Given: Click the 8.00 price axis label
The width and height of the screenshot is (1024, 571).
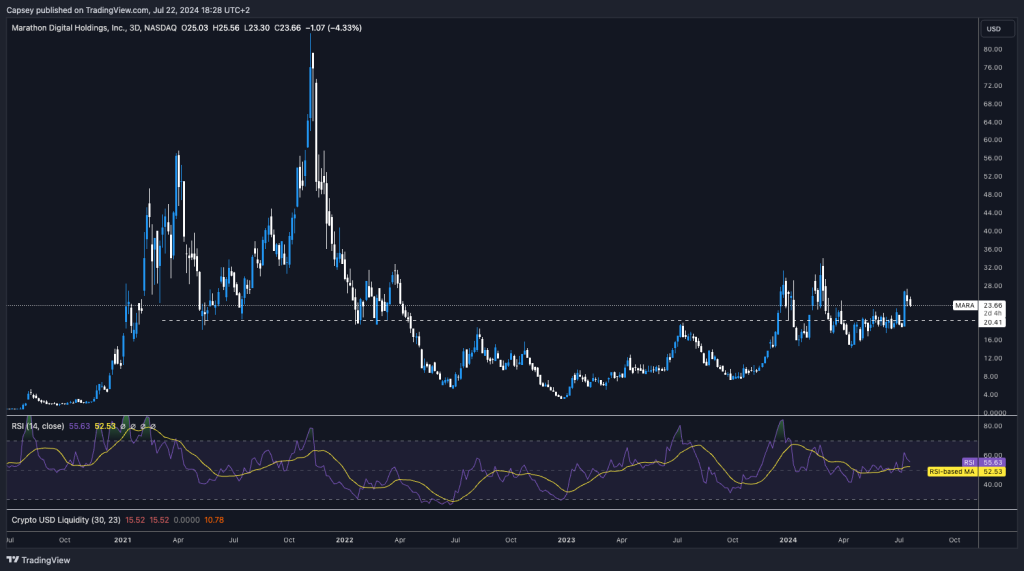Looking at the screenshot, I should tap(991, 377).
